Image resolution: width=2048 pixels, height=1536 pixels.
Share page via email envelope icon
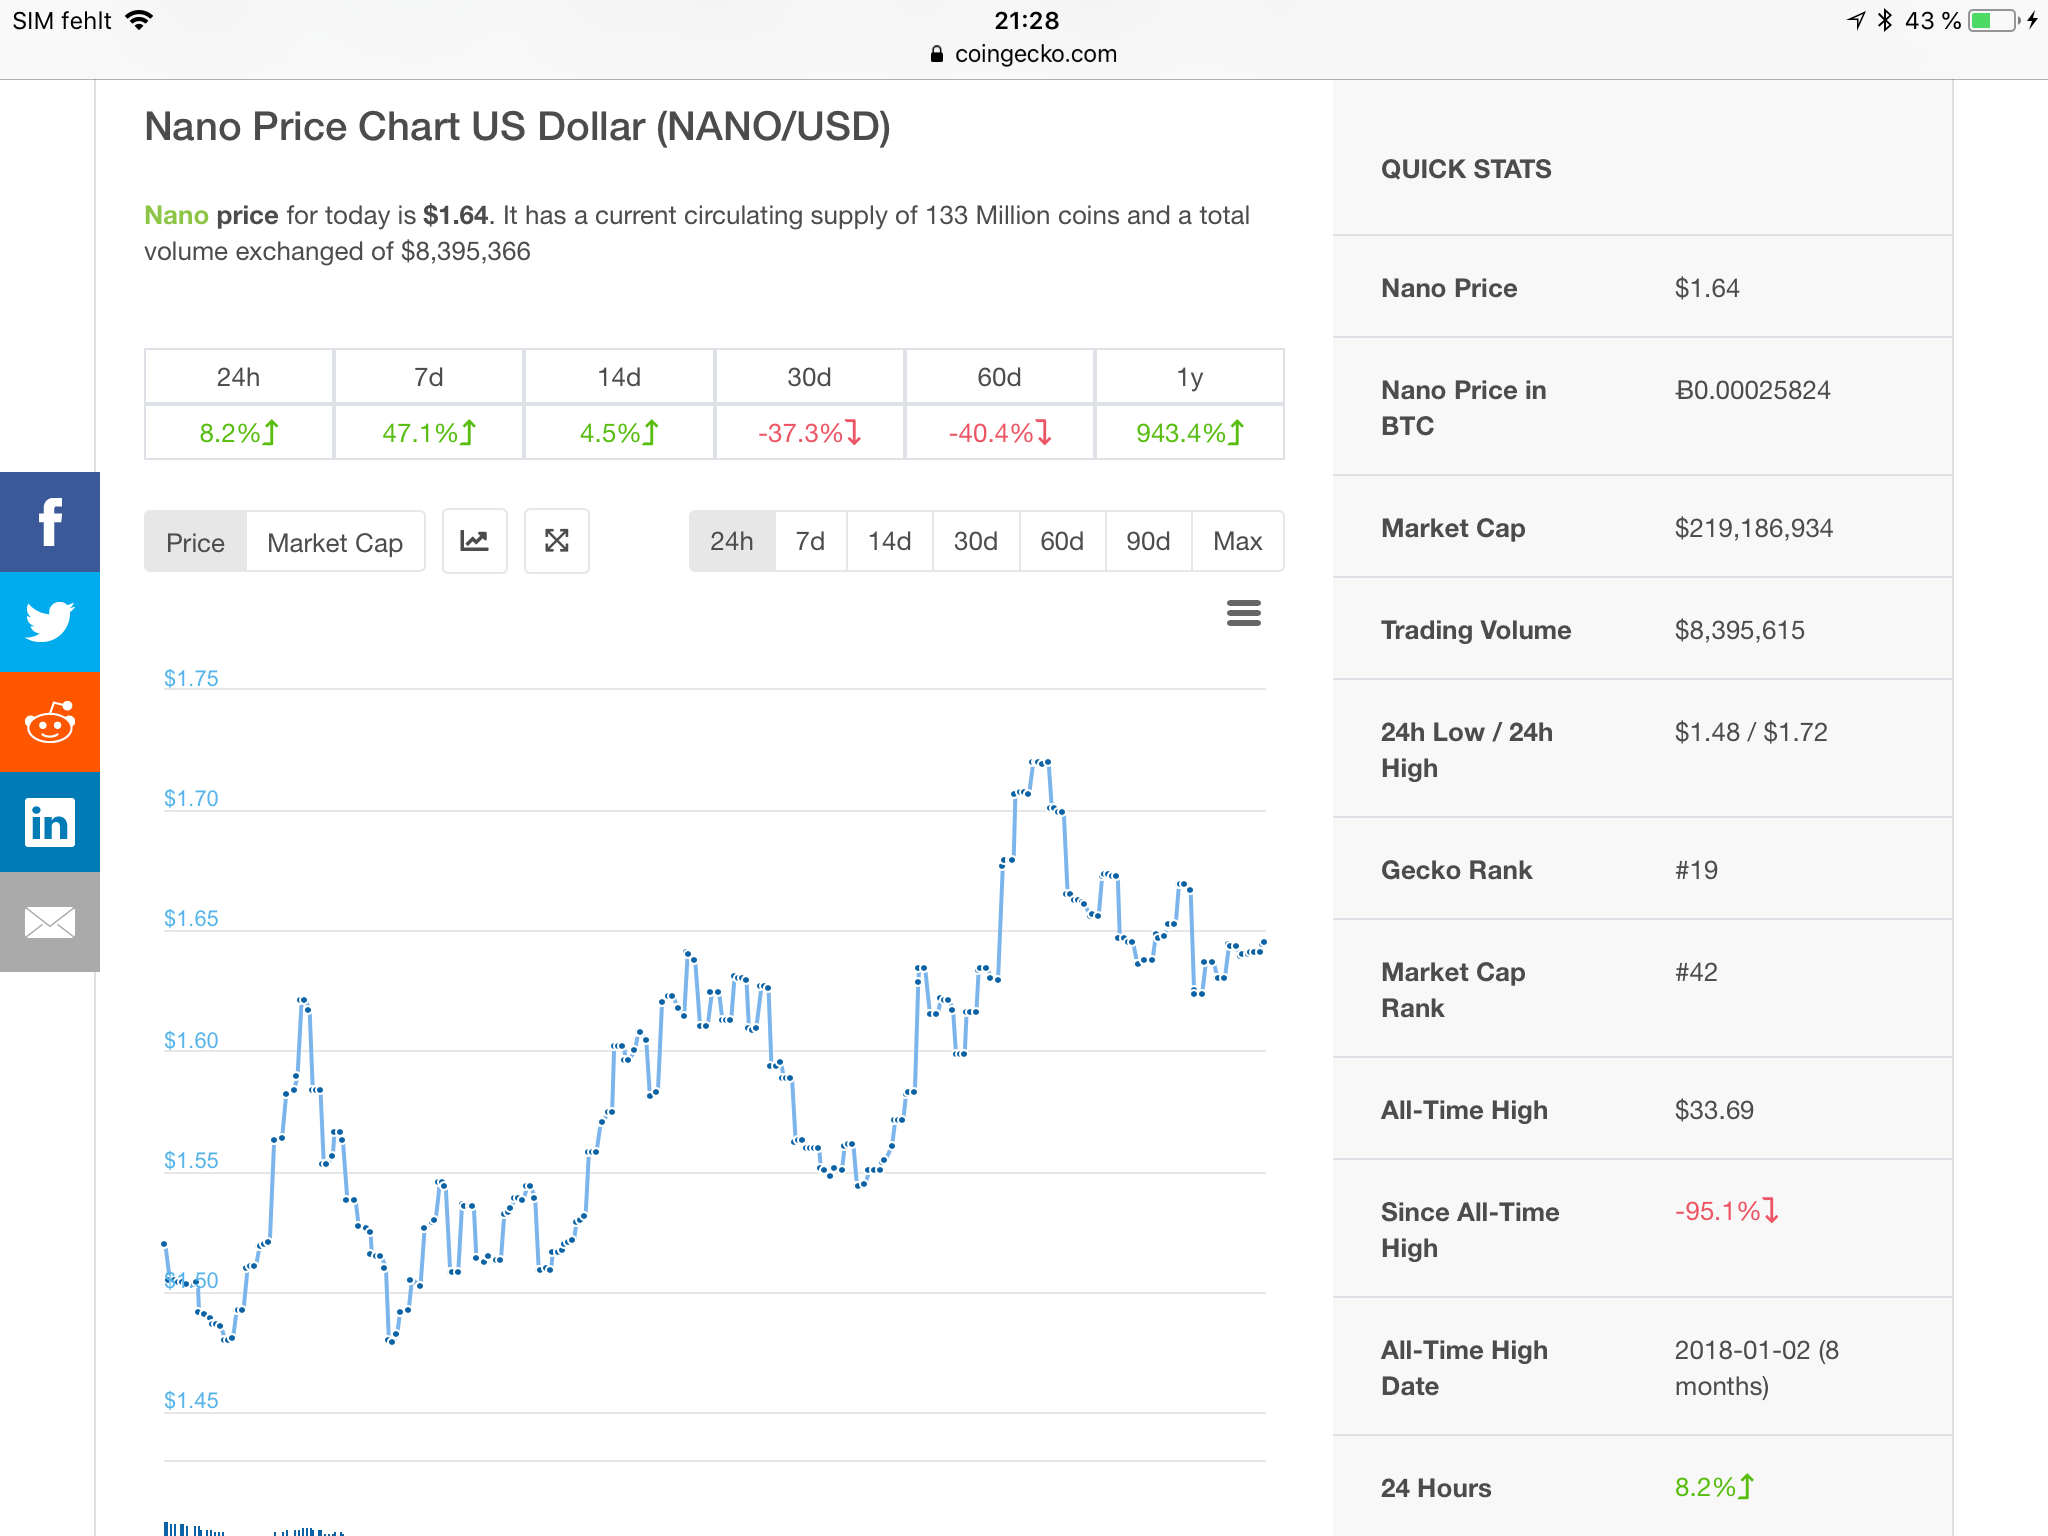(49, 922)
